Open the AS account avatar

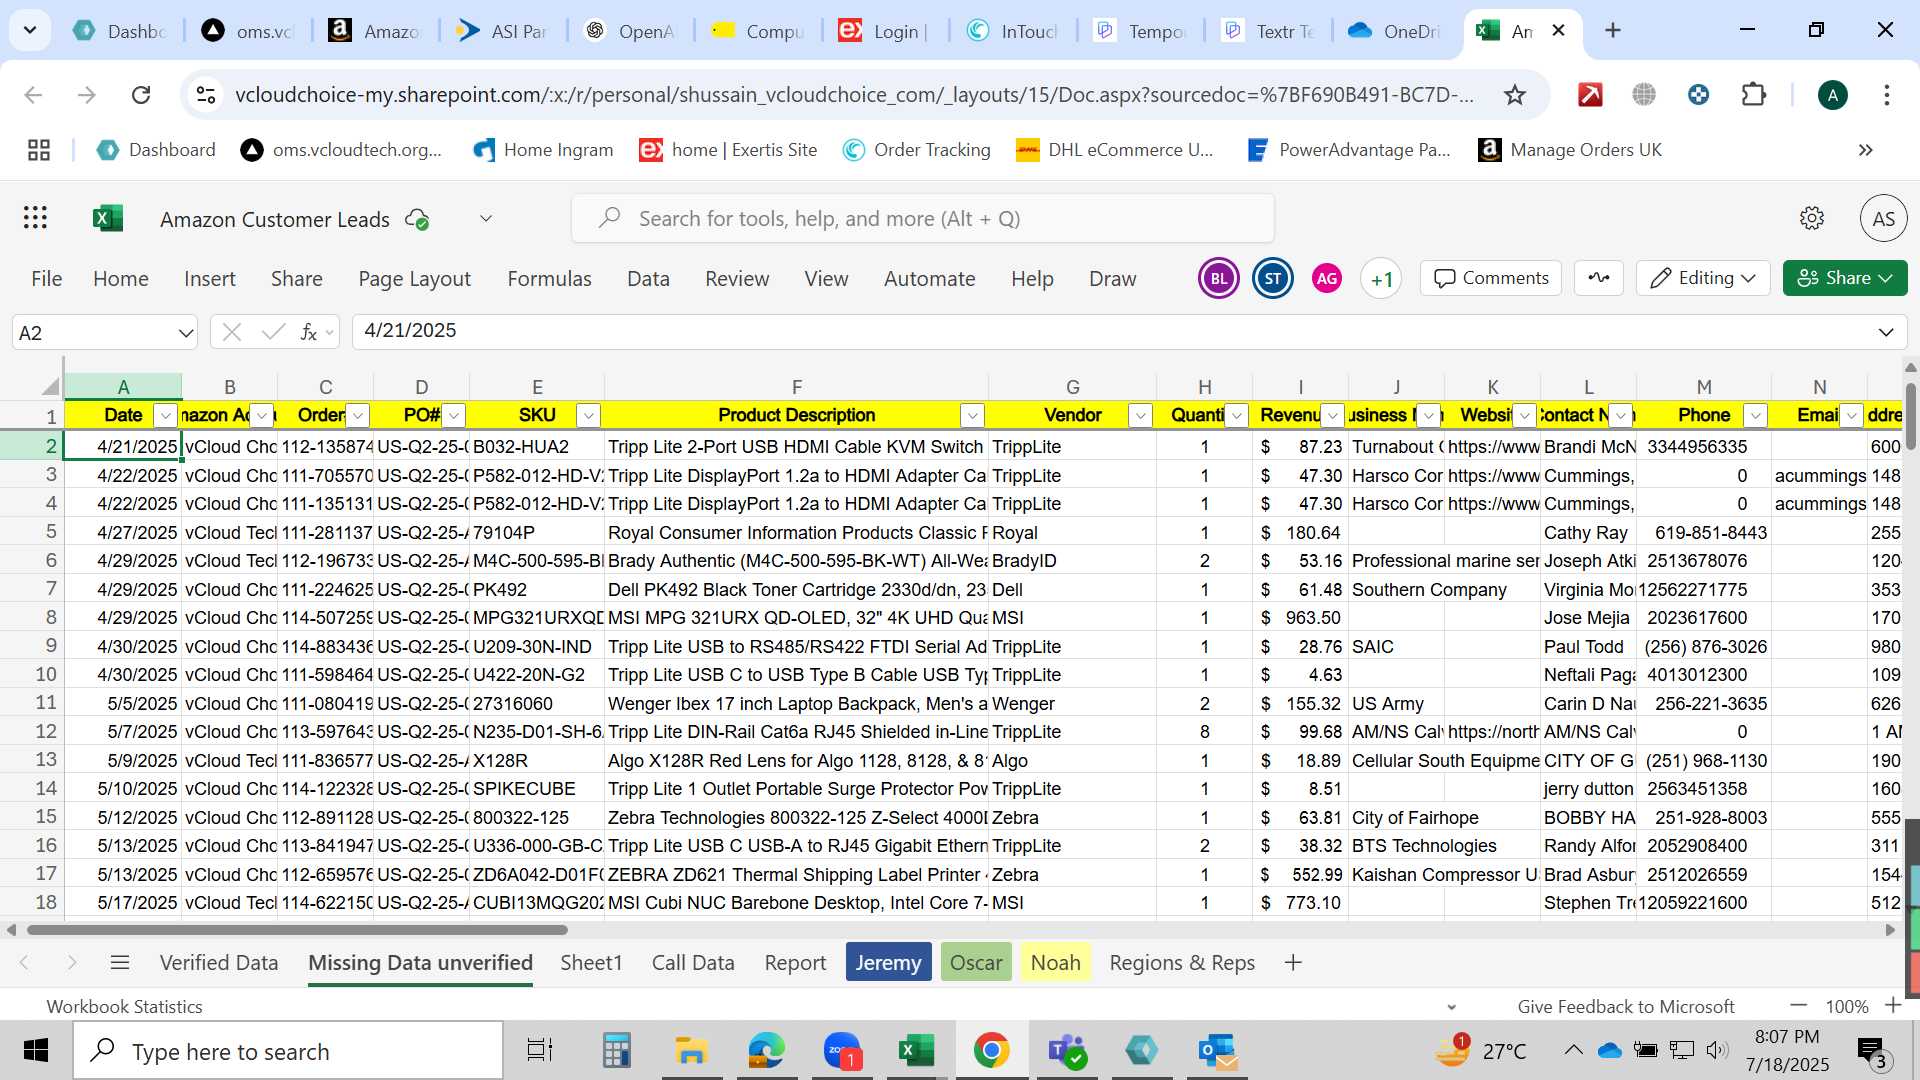[x=1883, y=218]
